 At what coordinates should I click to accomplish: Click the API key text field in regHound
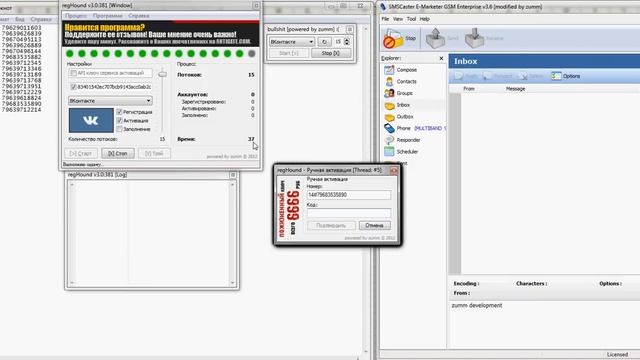tap(110, 73)
